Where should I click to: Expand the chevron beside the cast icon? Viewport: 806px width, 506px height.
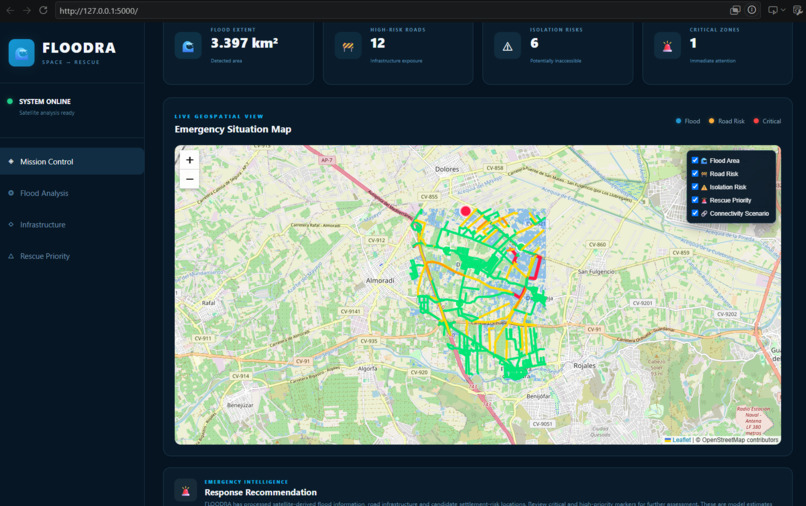(x=782, y=10)
